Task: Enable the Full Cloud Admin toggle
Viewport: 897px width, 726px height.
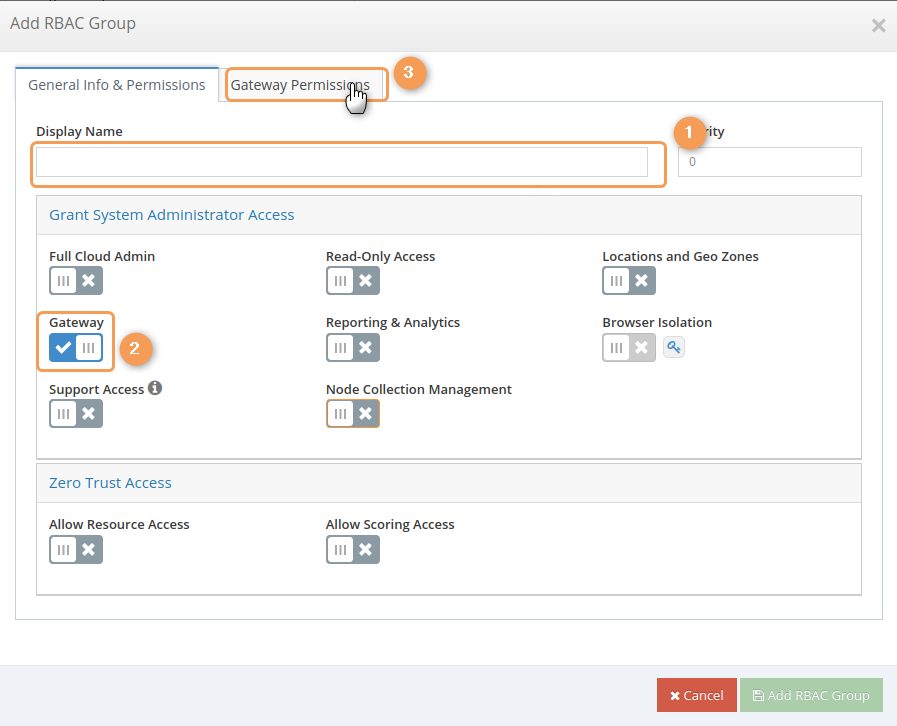Action: coord(76,281)
